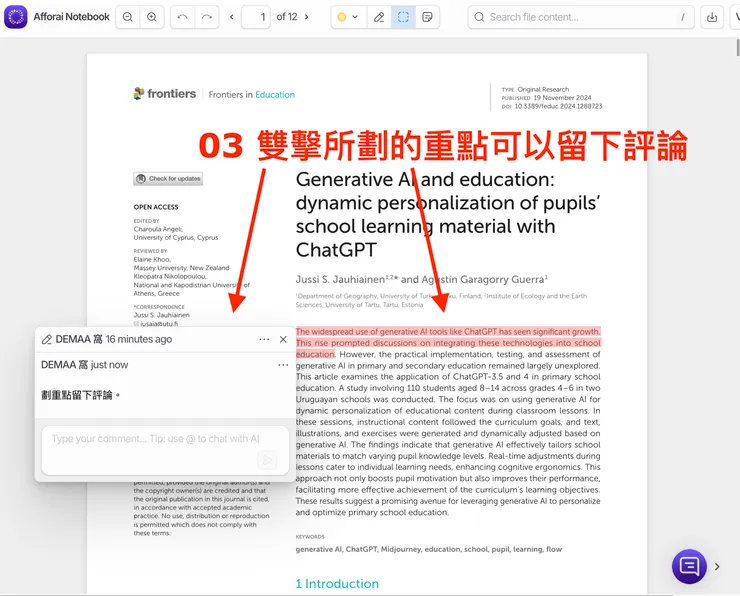Click the vertical scrollbar thumb
The height and width of the screenshot is (596, 740).
click(738, 48)
